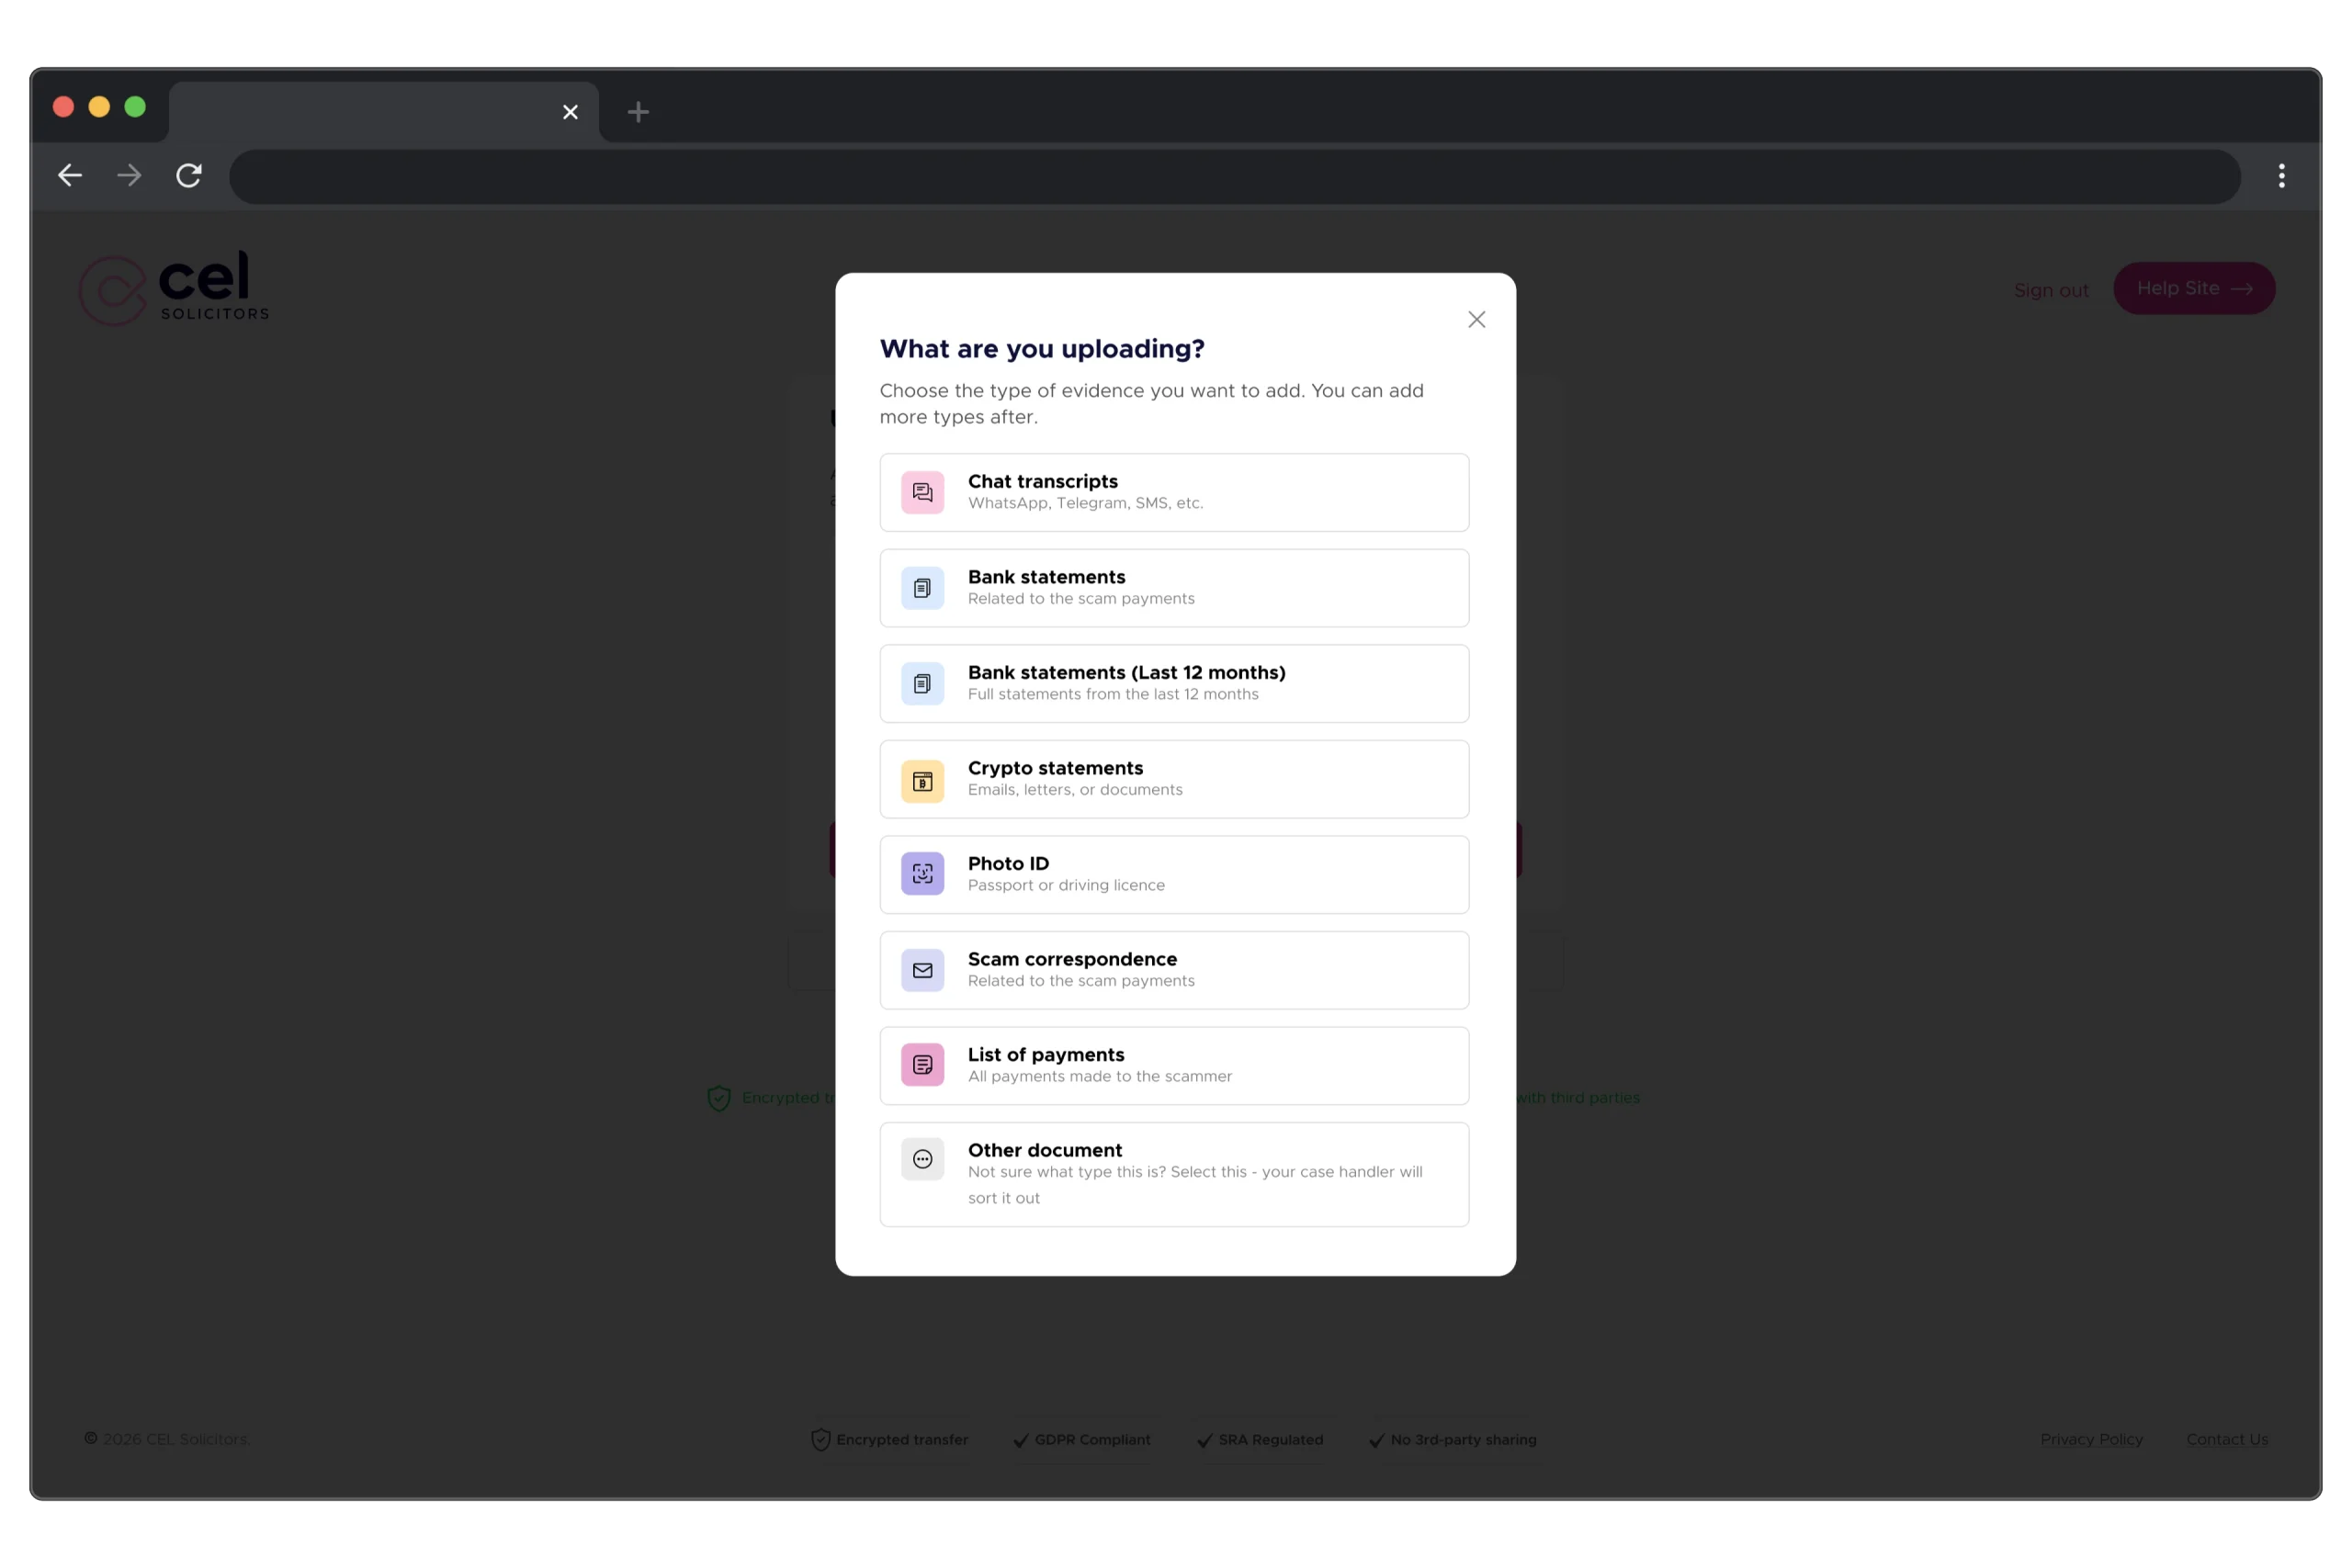Click 'Emails, letters, or documents' description
Screen dimensions: 2352x1568
[x=1074, y=790]
